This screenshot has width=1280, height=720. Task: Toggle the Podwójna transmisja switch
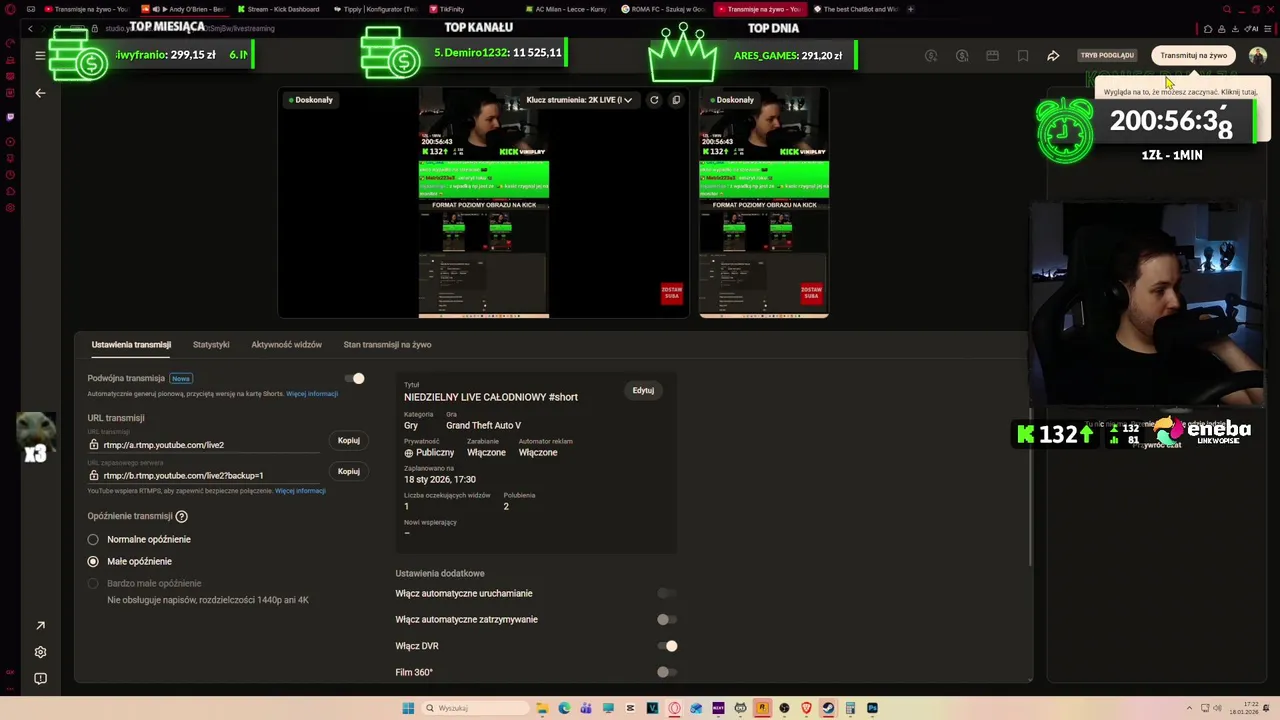click(x=354, y=378)
